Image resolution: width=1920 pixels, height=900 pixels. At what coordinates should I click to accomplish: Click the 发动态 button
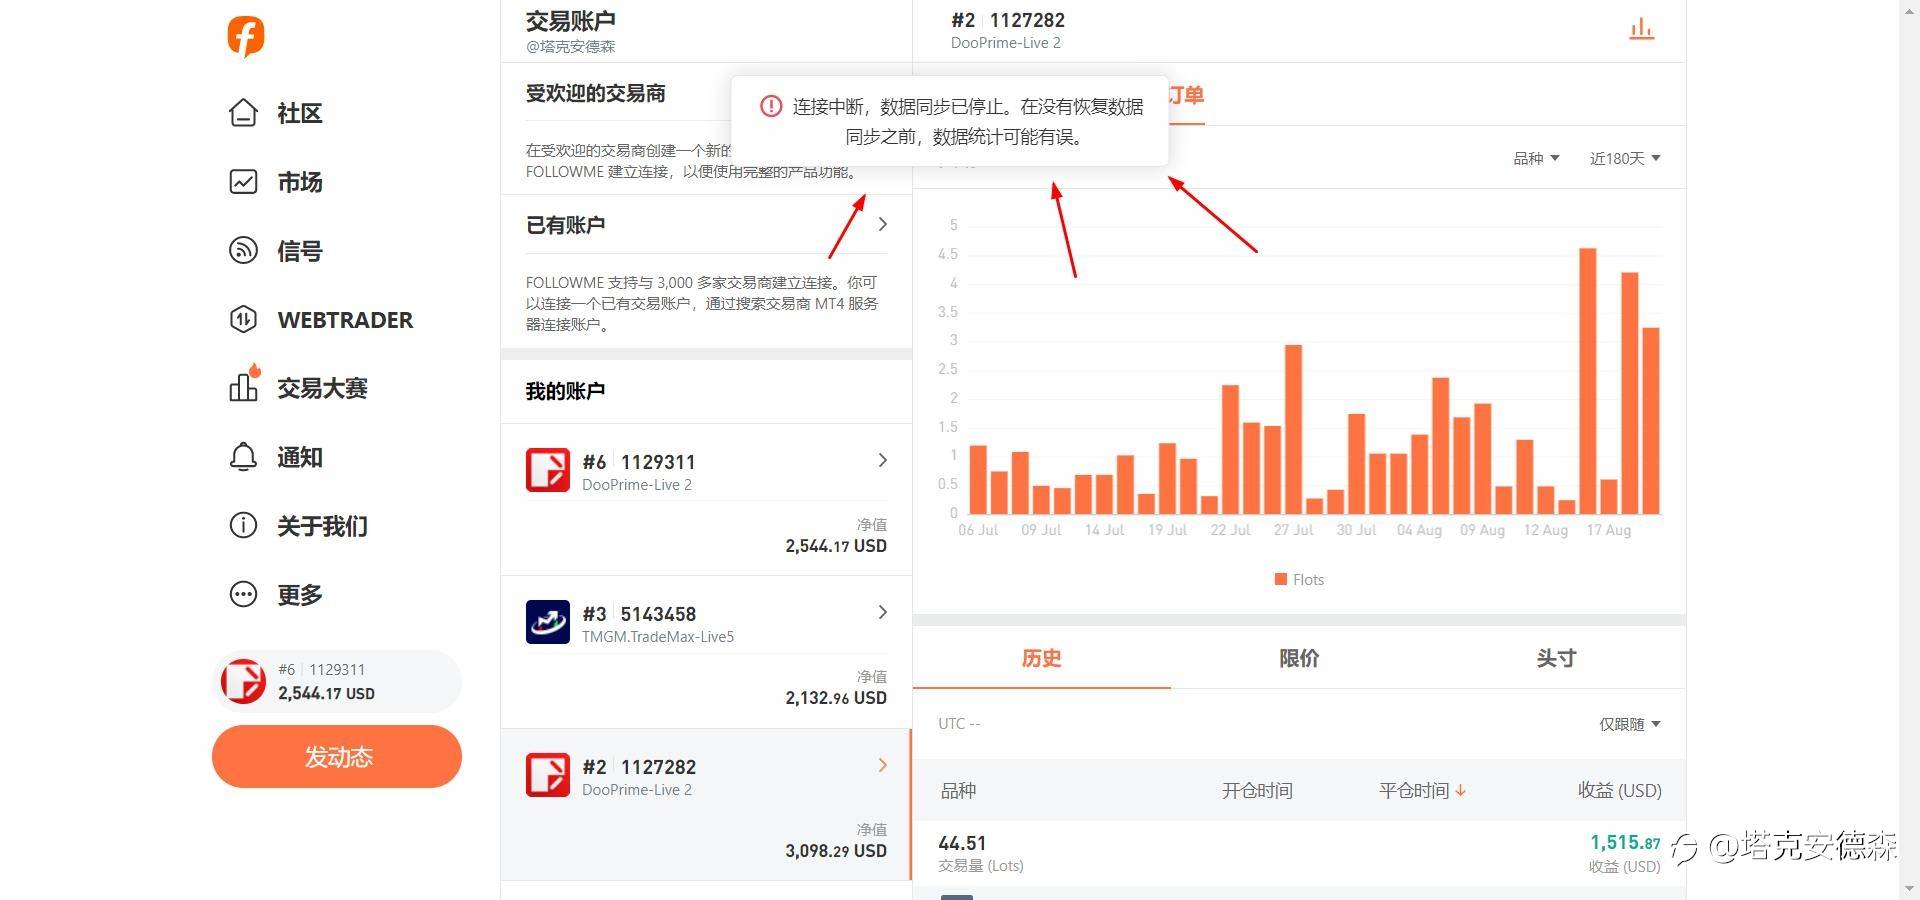tap(337, 757)
